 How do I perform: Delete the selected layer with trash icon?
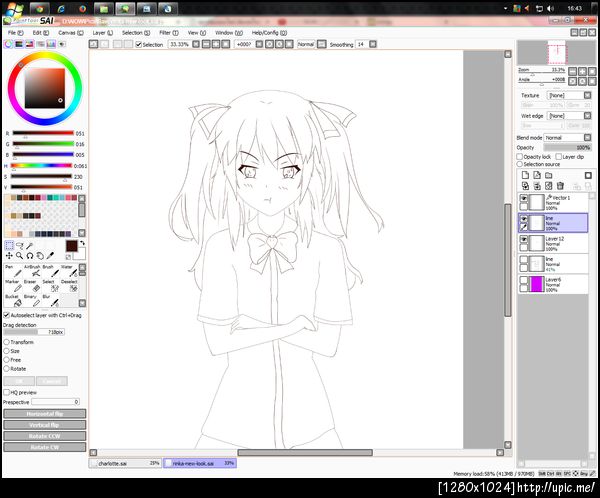561,186
